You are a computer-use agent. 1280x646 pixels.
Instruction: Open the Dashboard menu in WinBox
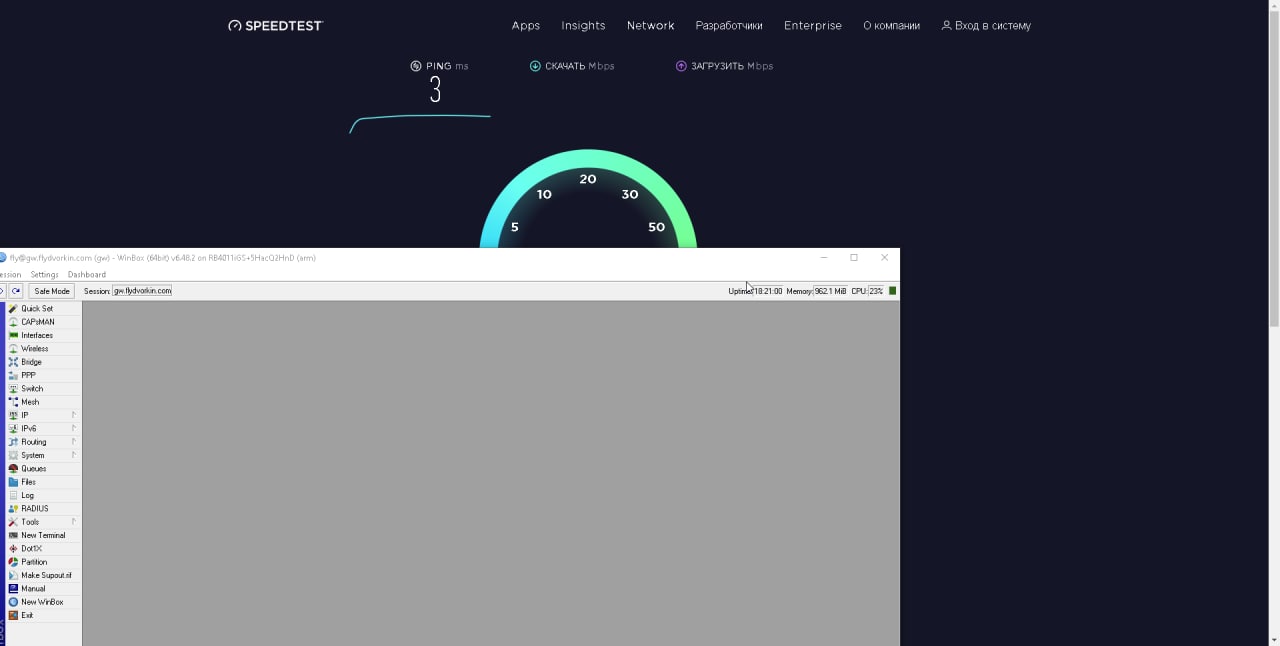[x=87, y=274]
